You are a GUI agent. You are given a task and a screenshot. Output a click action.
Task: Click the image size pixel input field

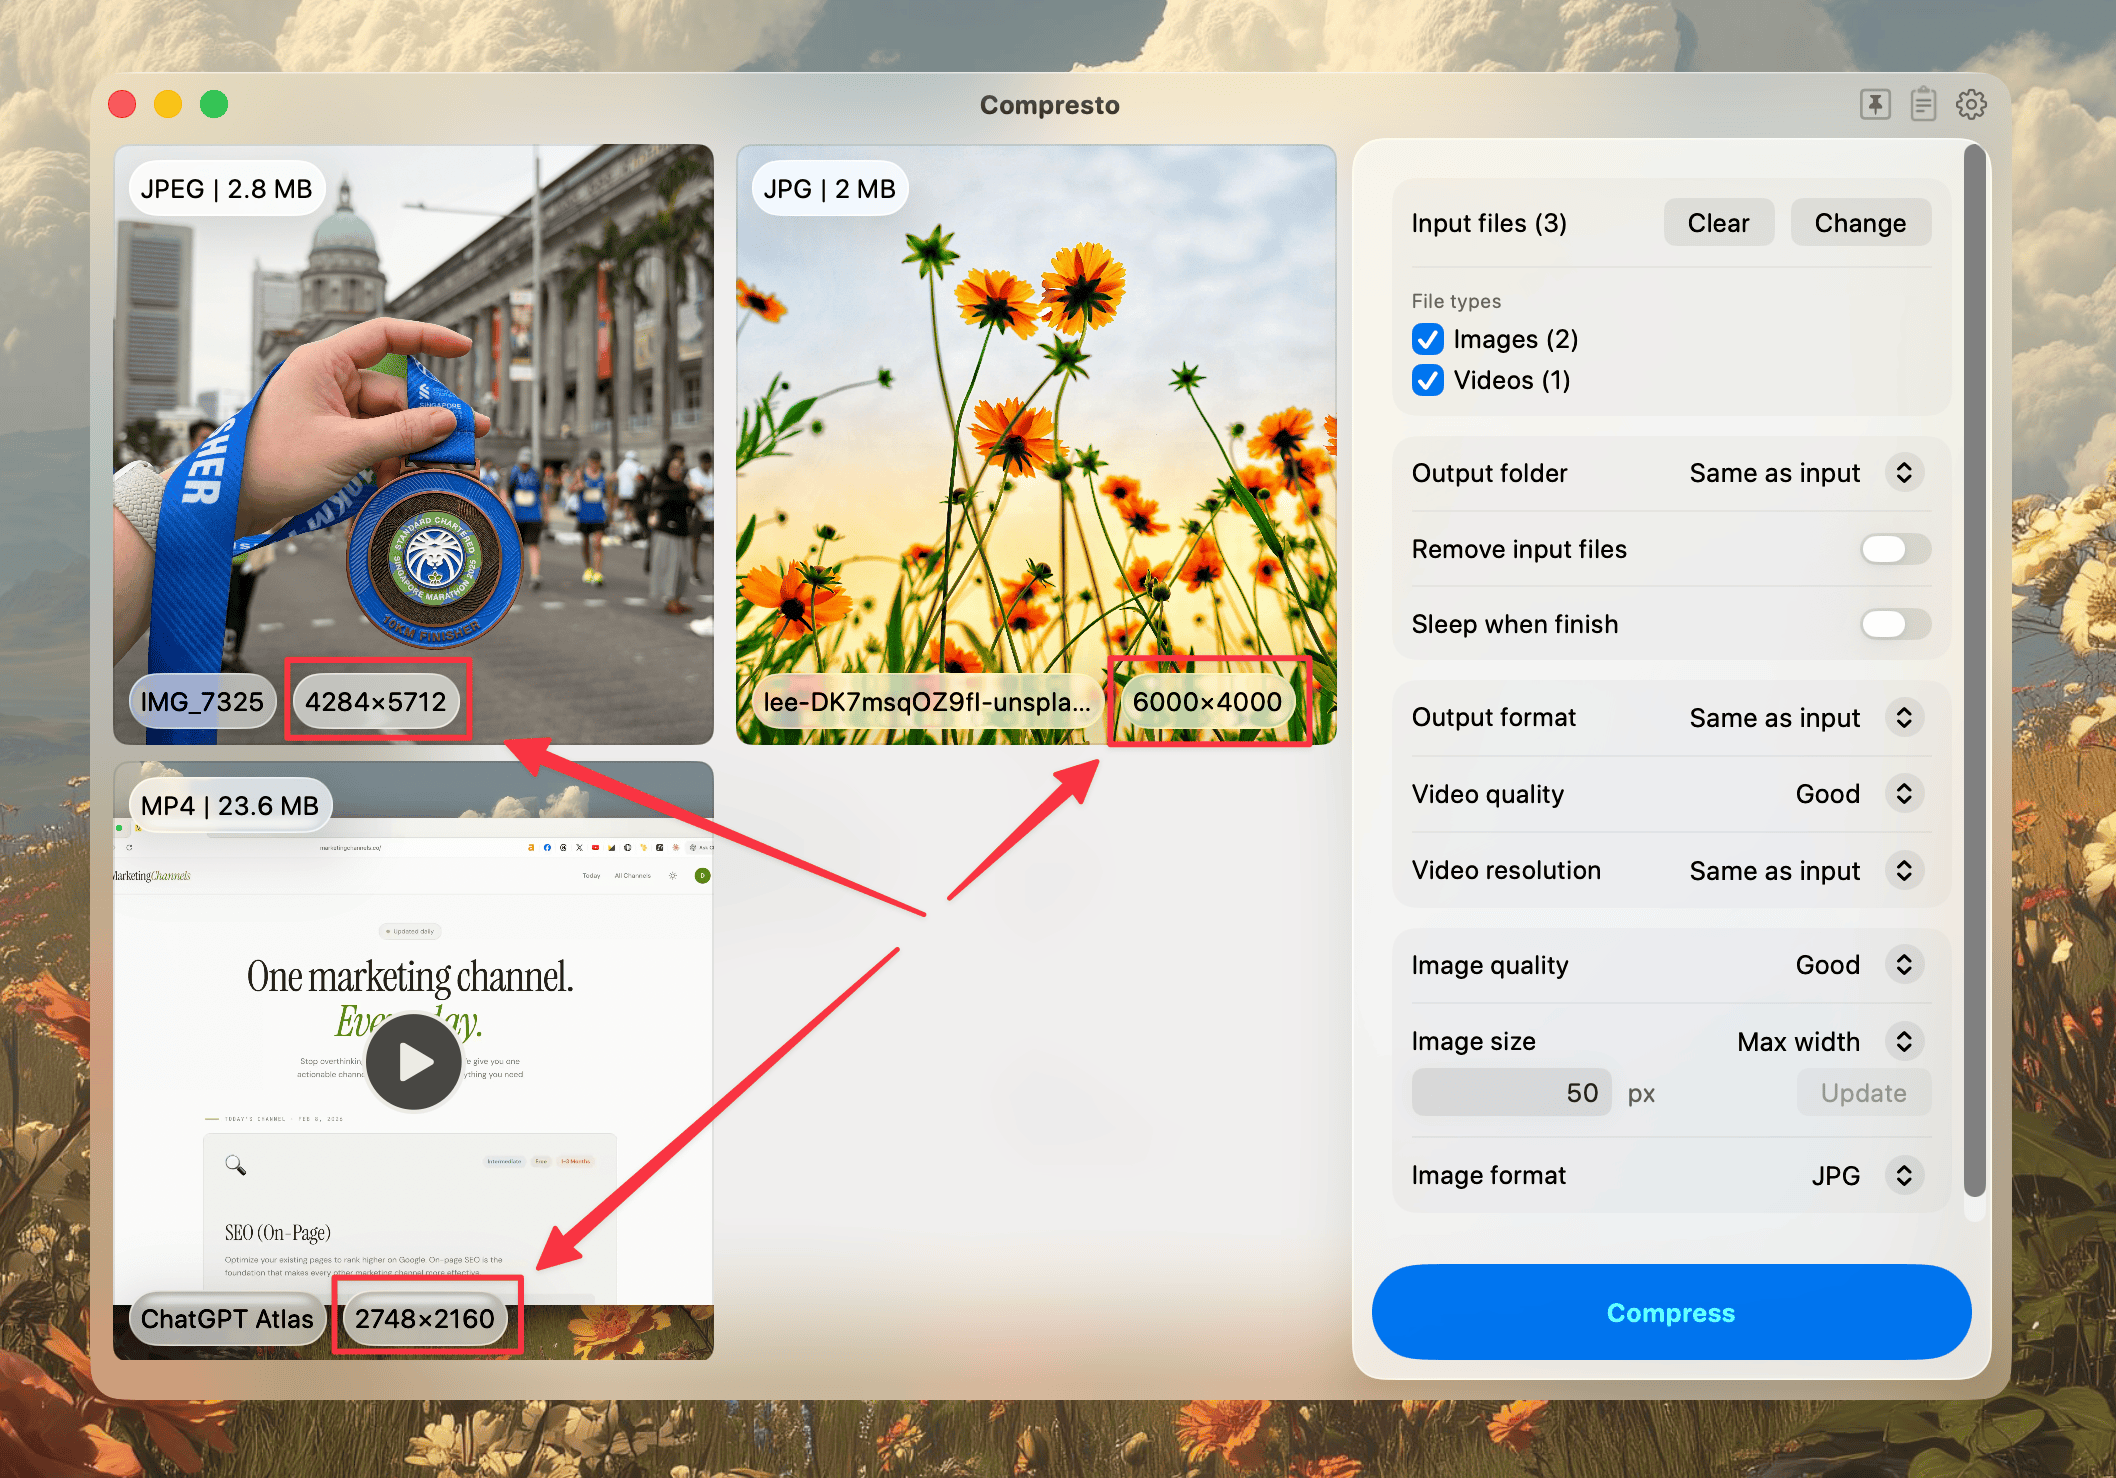click(1510, 1093)
